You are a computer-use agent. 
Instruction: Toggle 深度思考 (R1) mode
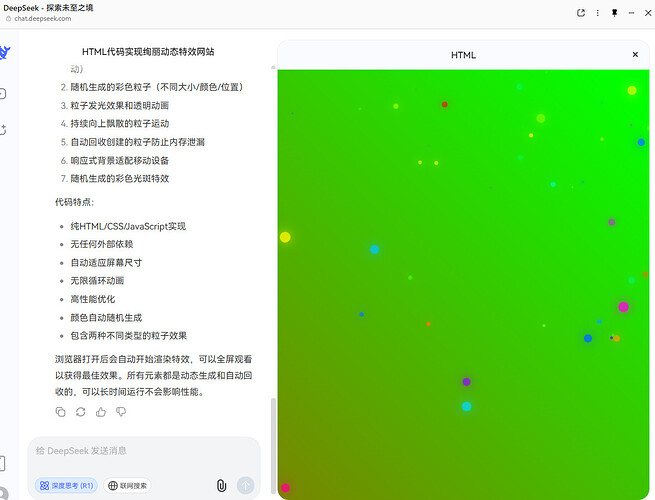[x=66, y=486]
